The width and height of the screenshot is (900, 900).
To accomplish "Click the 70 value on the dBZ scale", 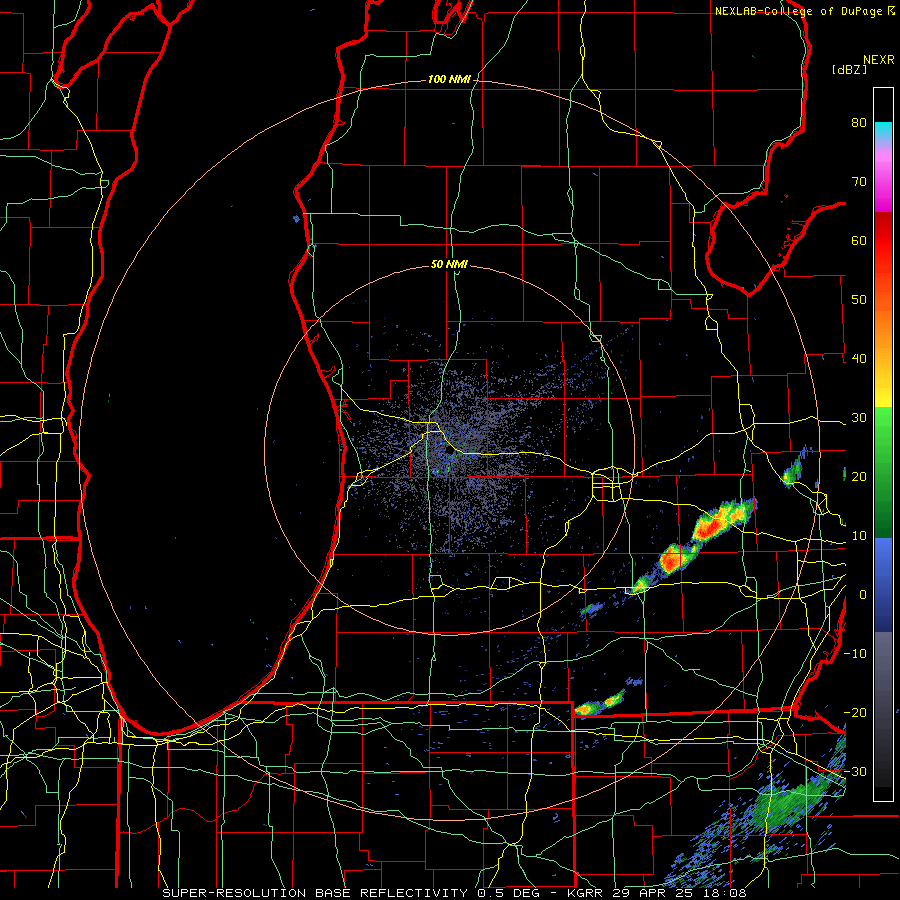I will (859, 181).
